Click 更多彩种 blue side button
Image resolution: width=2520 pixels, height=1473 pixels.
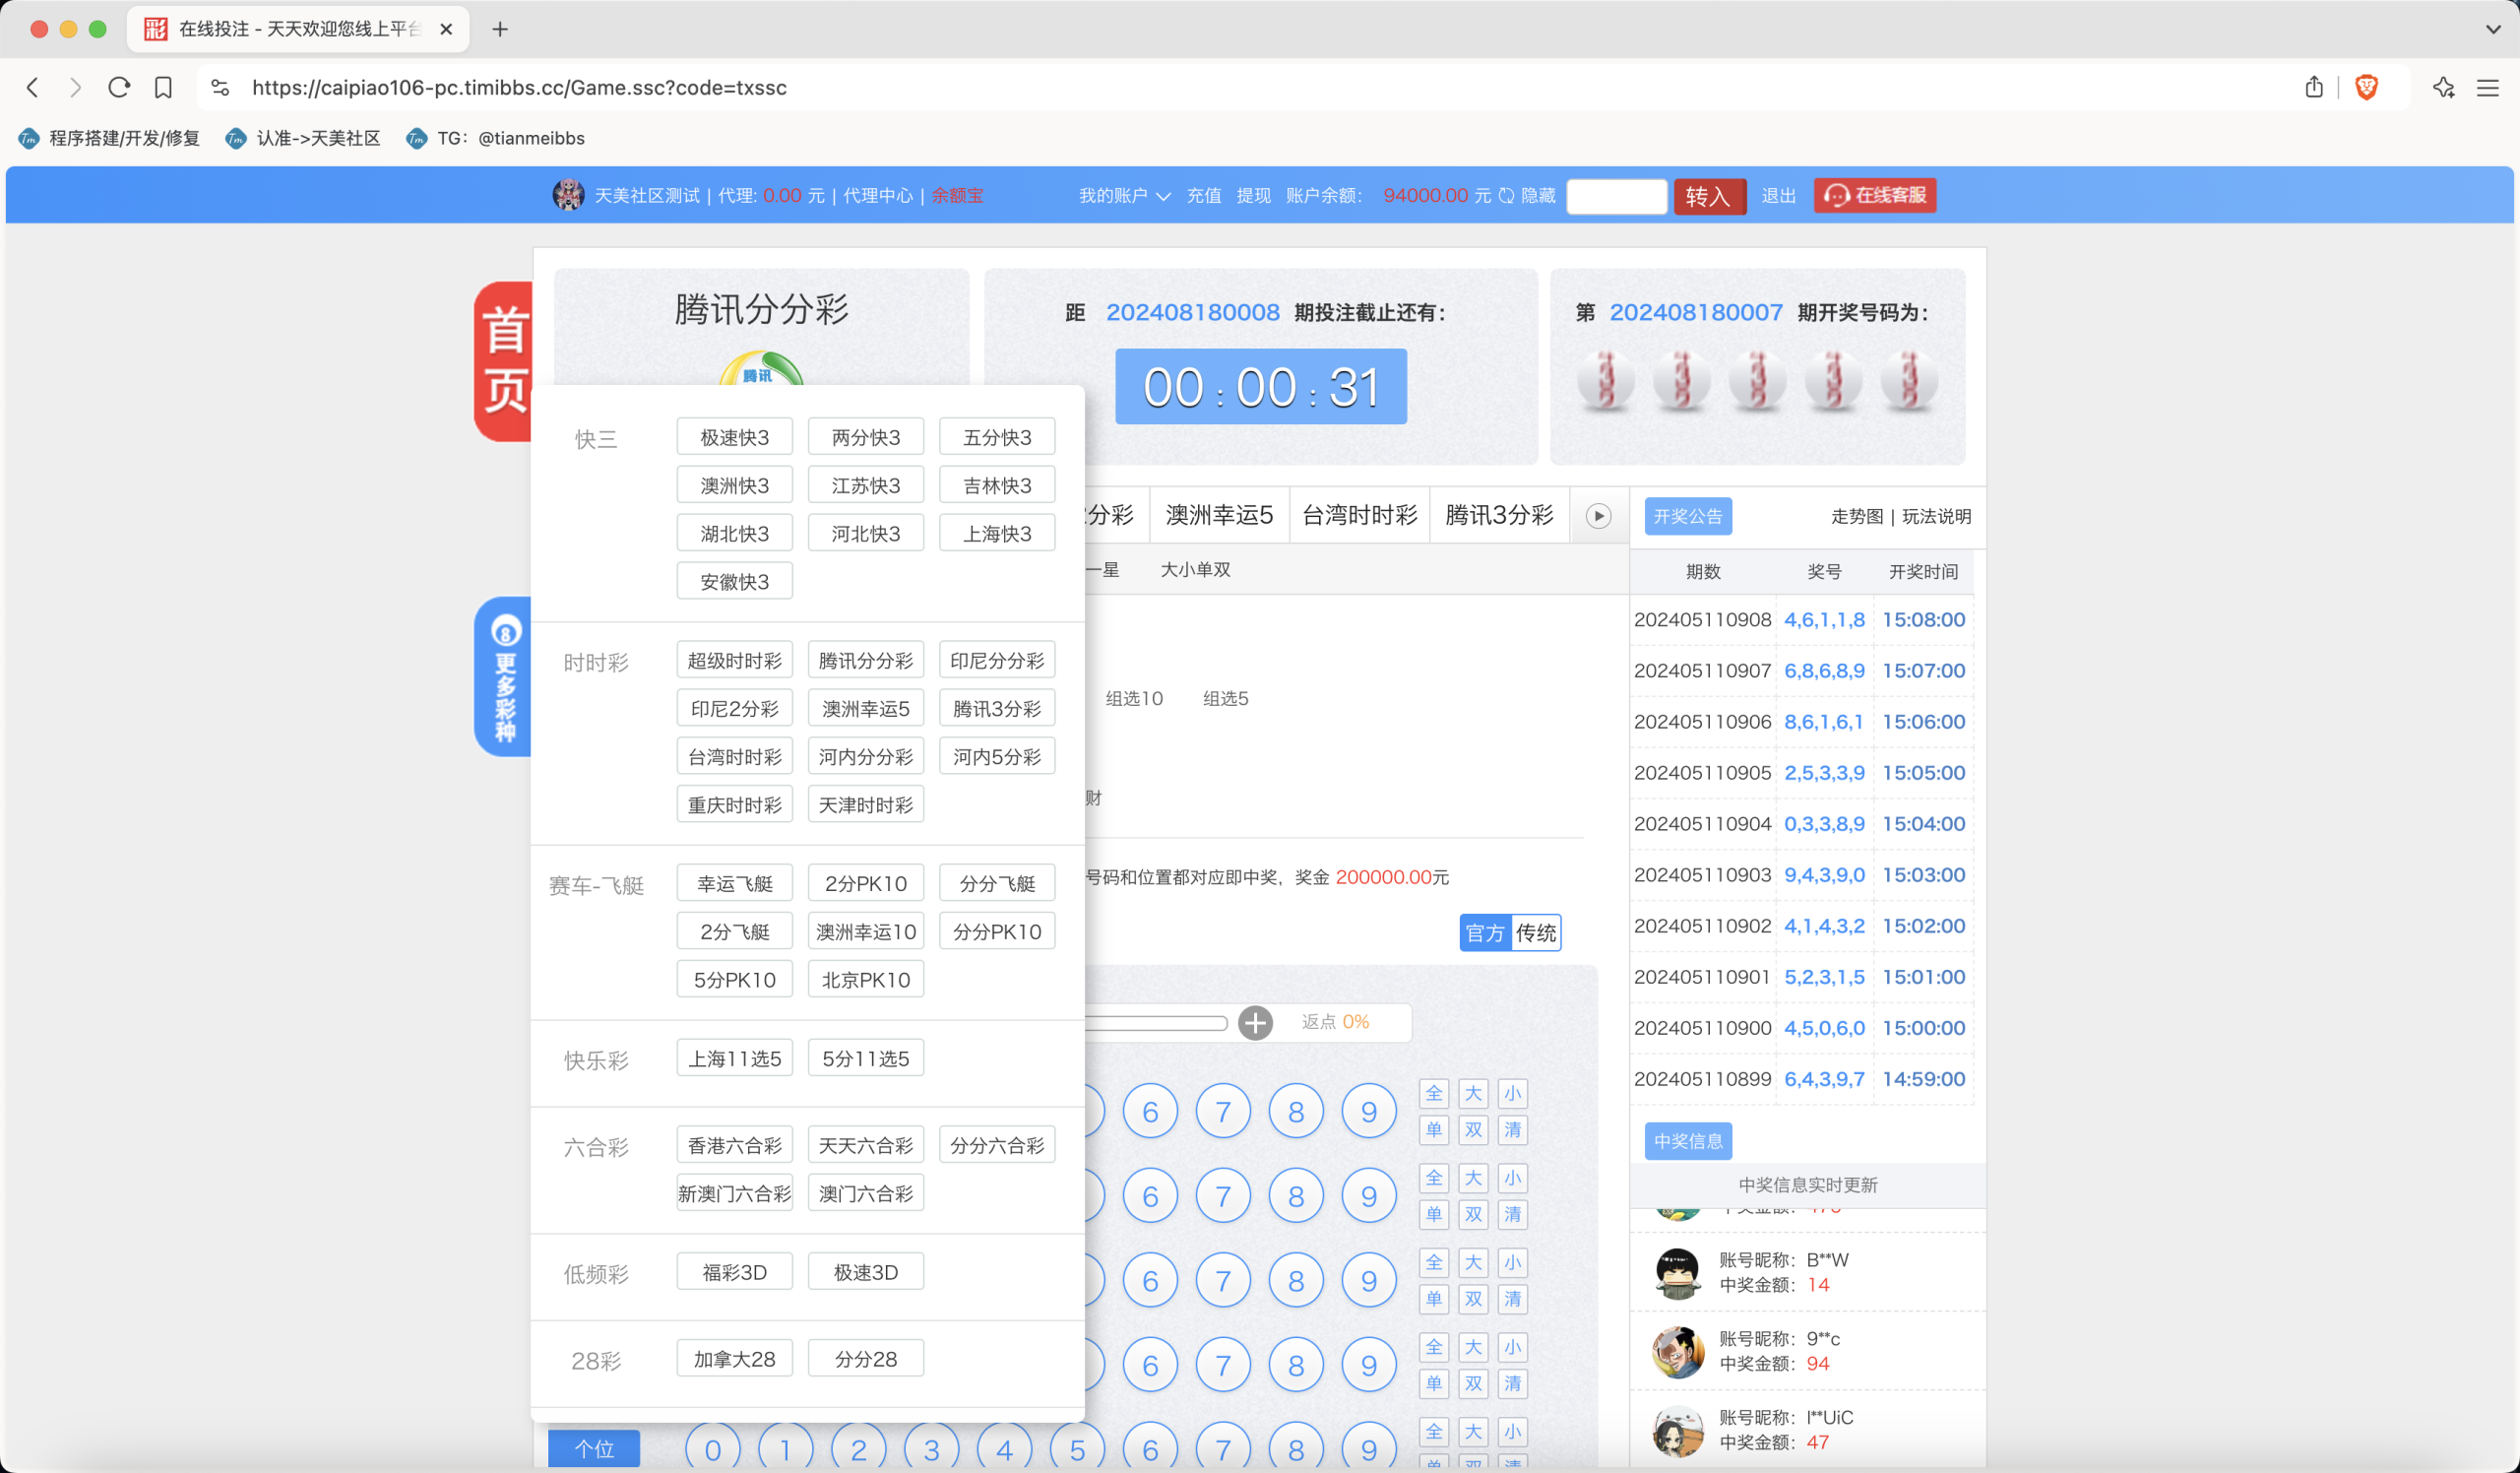[x=503, y=677]
